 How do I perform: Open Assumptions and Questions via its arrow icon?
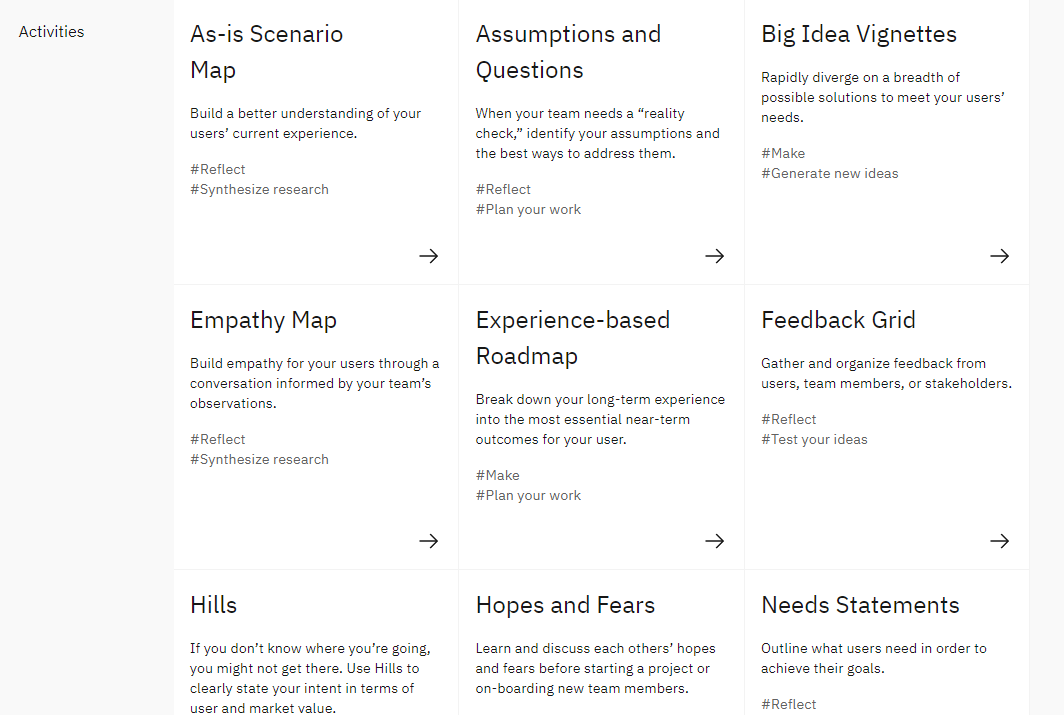(714, 256)
